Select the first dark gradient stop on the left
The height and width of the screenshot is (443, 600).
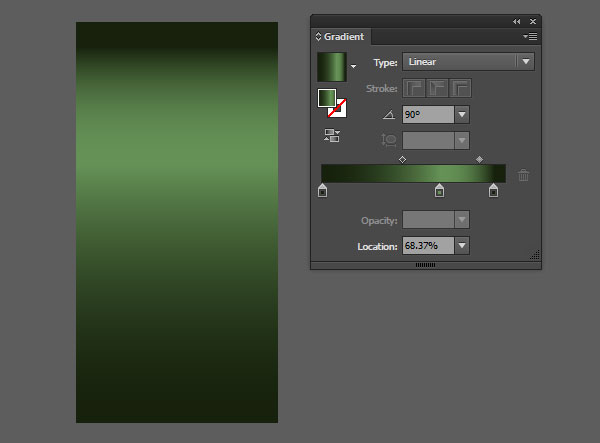click(323, 190)
